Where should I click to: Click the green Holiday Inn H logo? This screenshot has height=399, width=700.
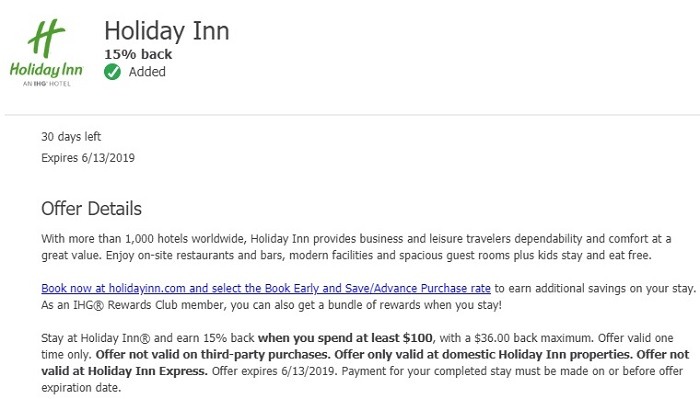click(x=46, y=38)
